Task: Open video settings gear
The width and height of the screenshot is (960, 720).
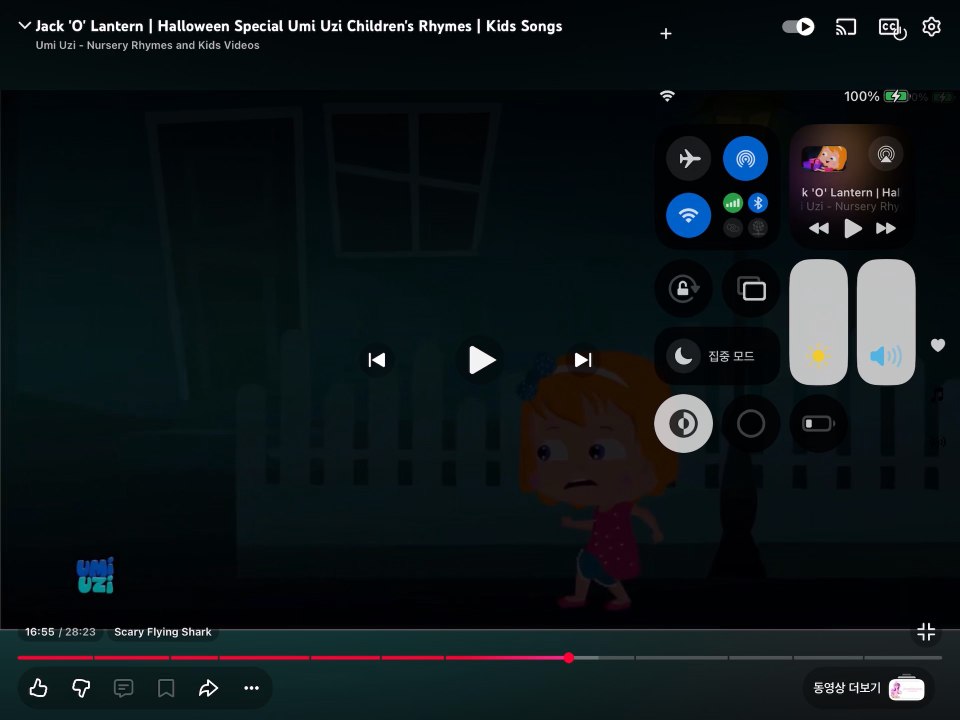Action: point(931,27)
